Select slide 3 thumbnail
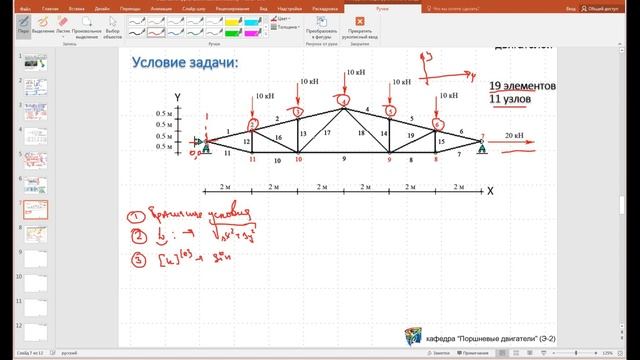Screen dimensions: 640x360 (x=36, y=111)
